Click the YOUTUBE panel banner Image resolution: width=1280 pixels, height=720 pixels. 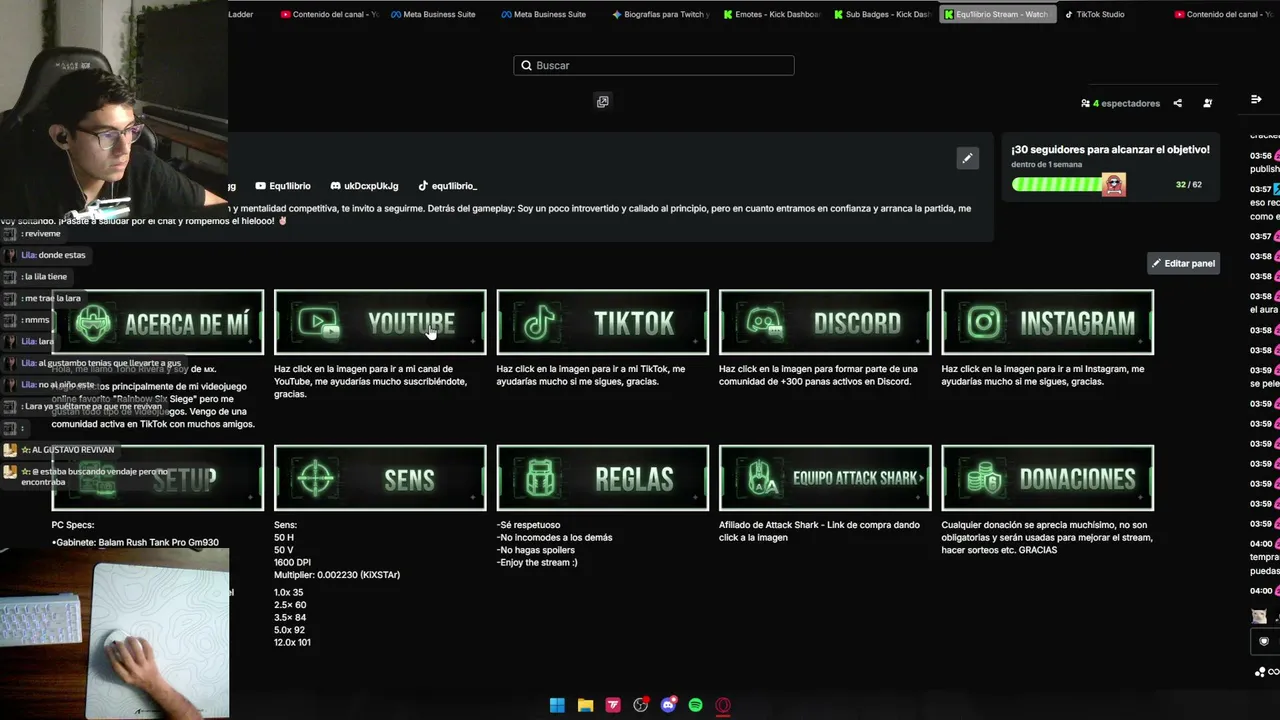coord(380,322)
